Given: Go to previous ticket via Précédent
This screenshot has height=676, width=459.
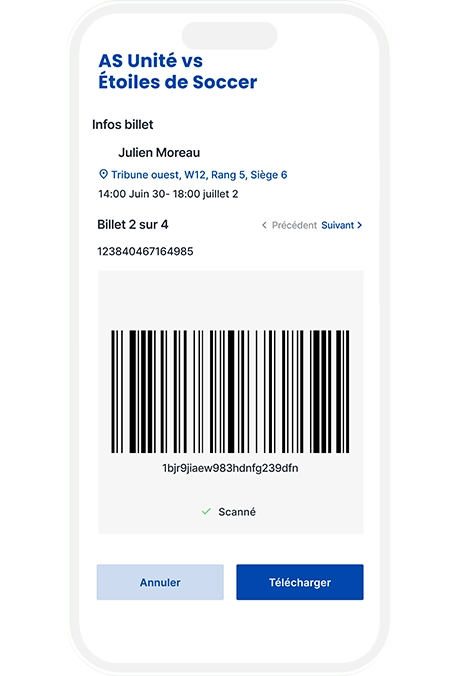Looking at the screenshot, I should [x=294, y=225].
